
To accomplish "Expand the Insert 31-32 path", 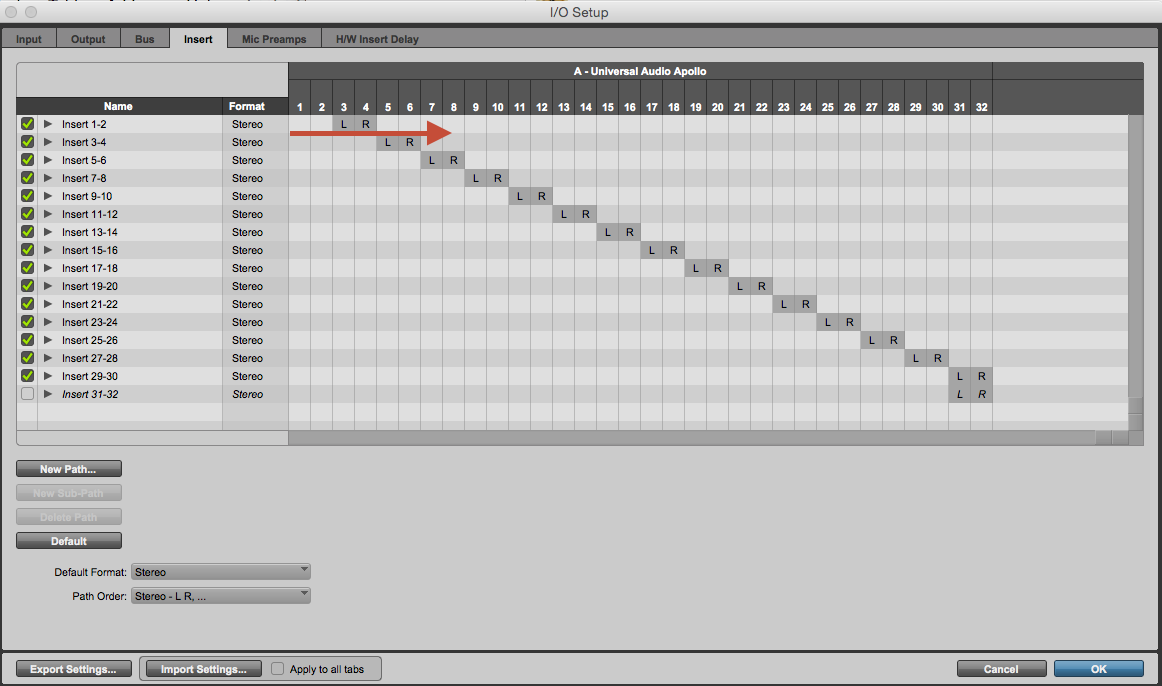I will click(x=47, y=393).
